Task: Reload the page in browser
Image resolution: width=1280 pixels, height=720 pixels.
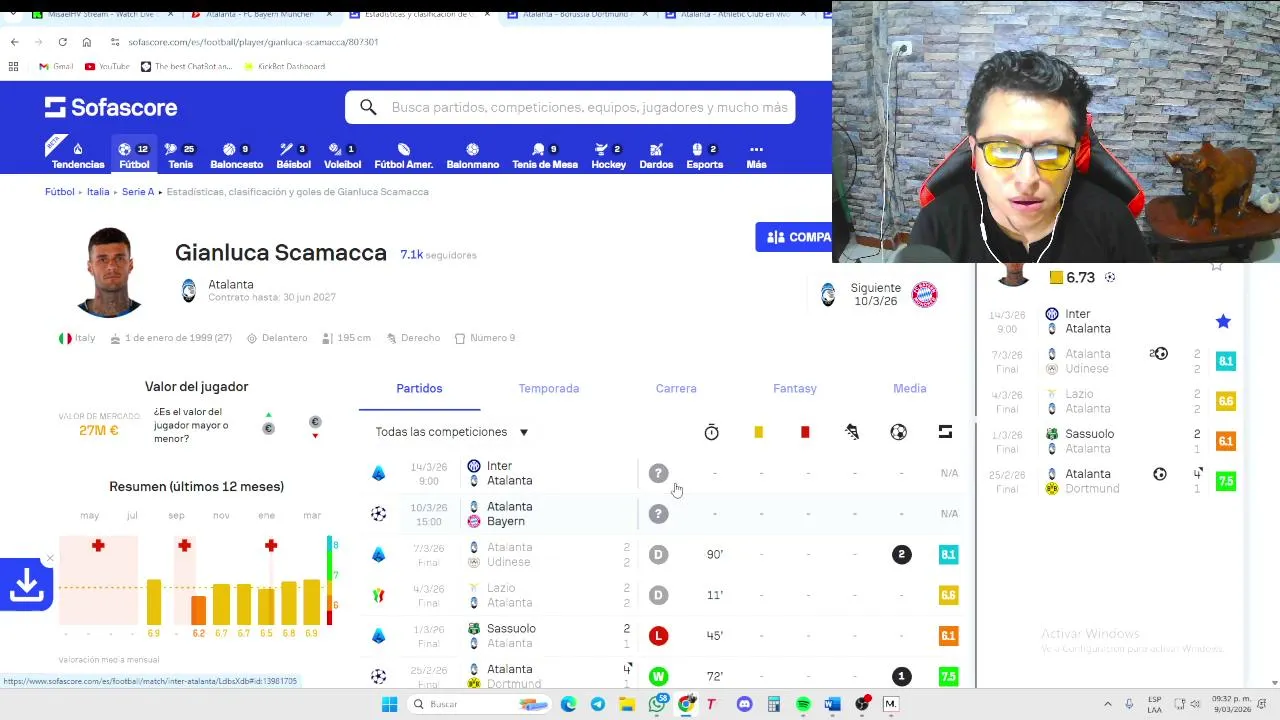Action: point(62,42)
